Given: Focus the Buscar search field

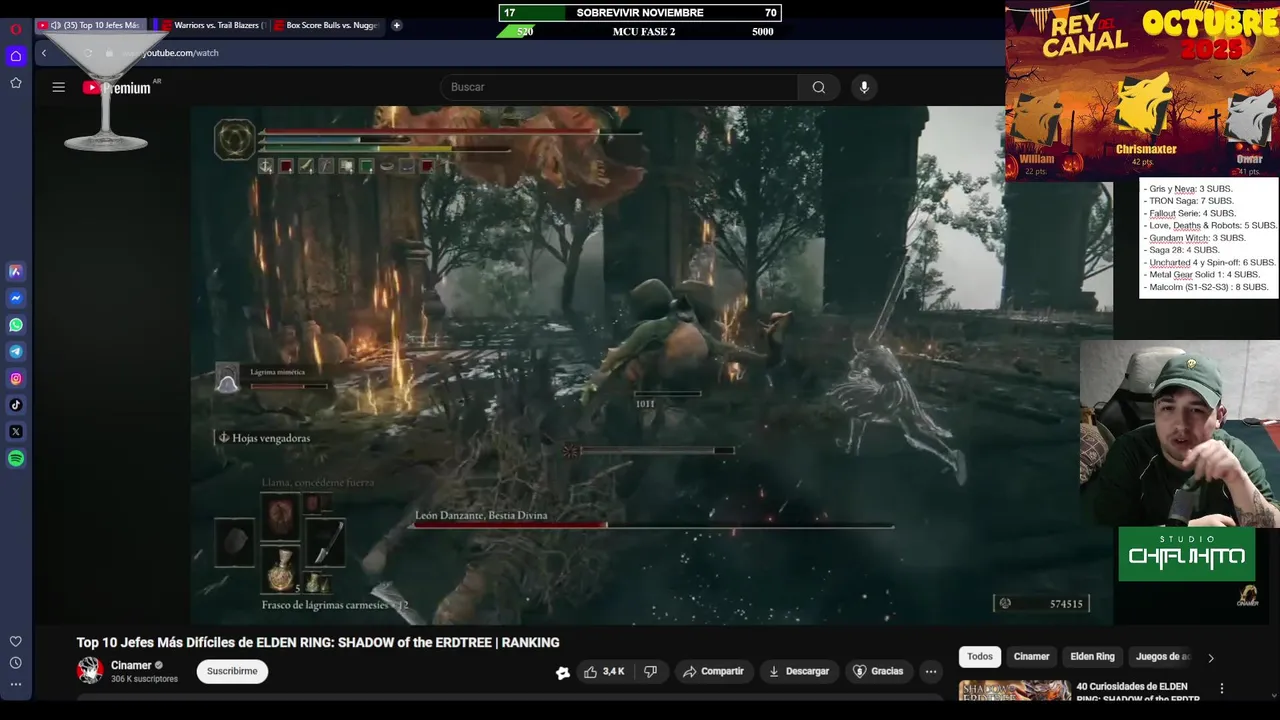Looking at the screenshot, I should [x=618, y=87].
